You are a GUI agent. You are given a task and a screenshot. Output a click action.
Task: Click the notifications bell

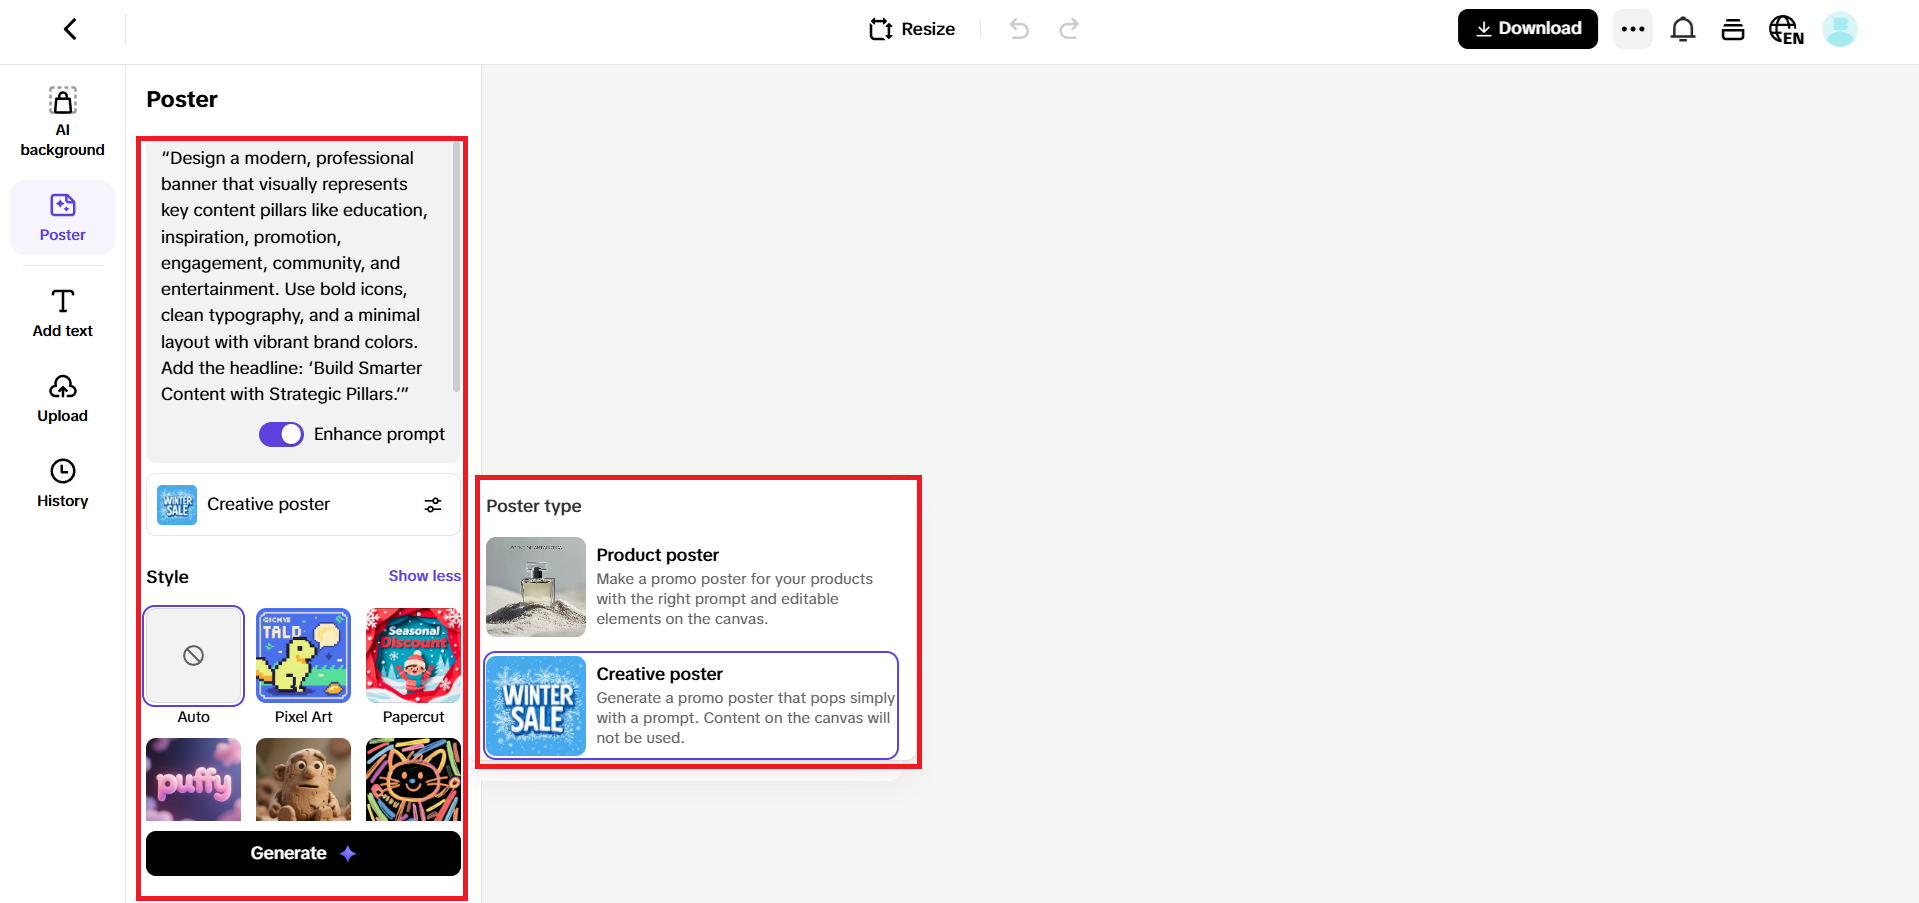(1683, 29)
